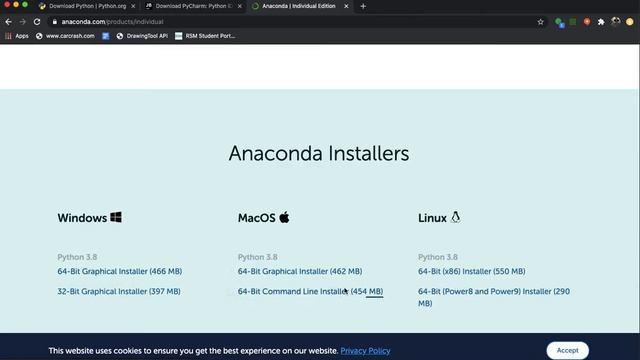Download Linux Power8 and Power9 Installer

coord(494,297)
